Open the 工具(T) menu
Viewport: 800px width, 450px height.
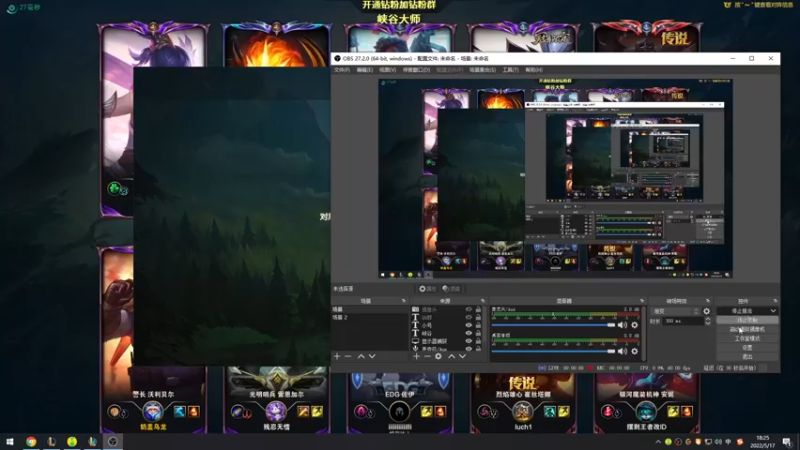point(510,70)
